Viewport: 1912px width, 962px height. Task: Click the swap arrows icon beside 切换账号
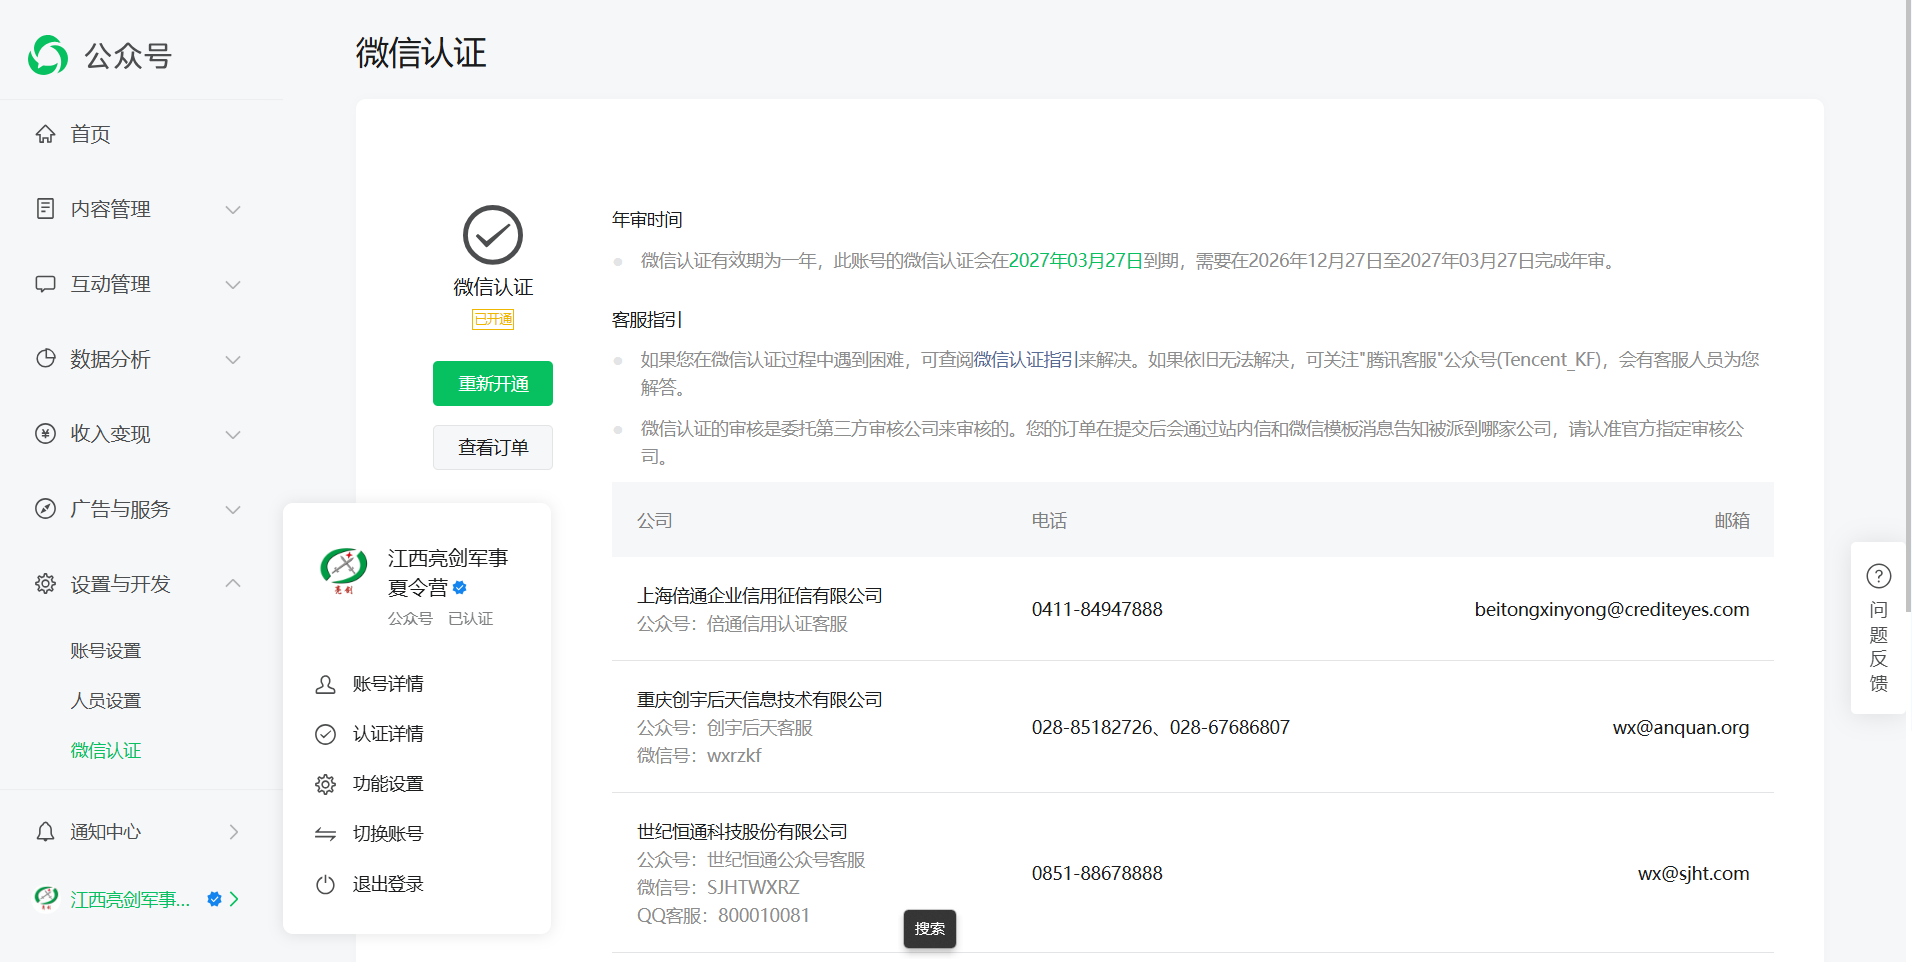325,834
